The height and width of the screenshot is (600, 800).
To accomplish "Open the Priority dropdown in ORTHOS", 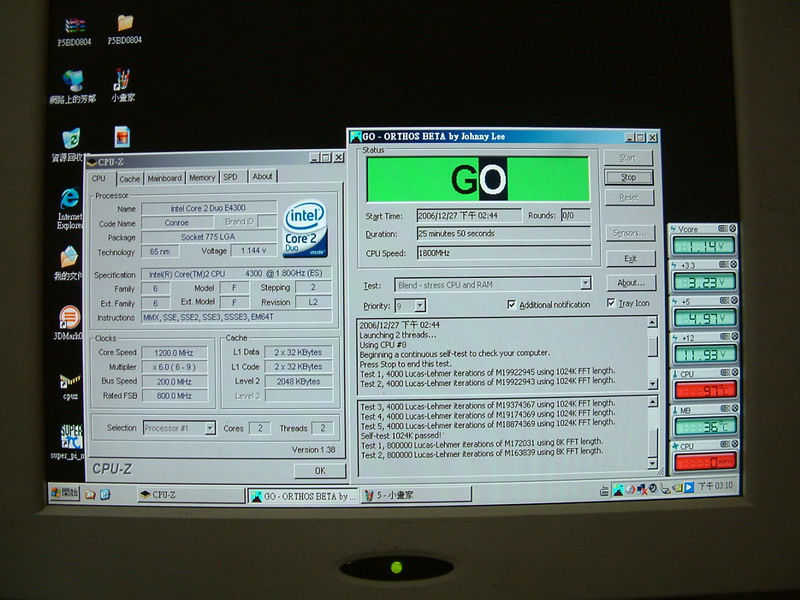I will 420,306.
